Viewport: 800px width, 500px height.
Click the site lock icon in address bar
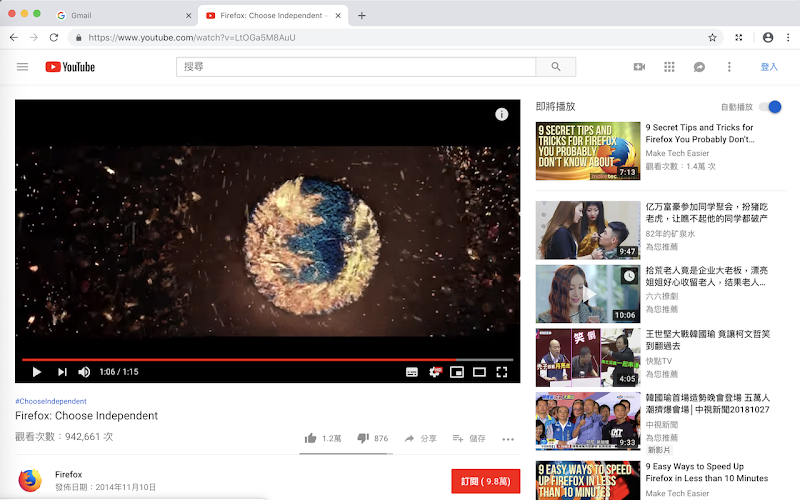click(x=78, y=37)
